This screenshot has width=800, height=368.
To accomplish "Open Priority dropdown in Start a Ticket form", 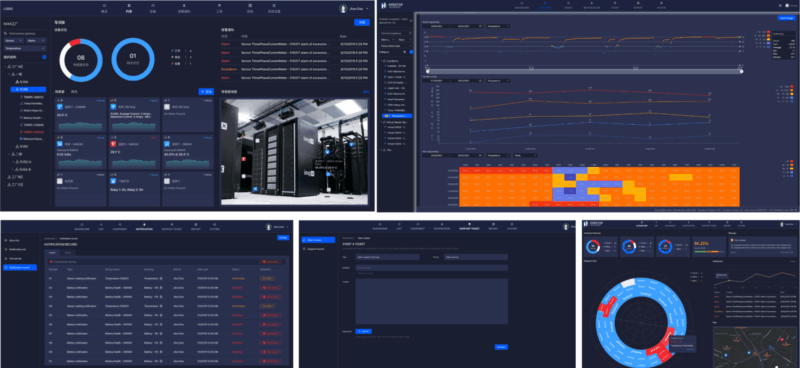I will tap(476, 257).
